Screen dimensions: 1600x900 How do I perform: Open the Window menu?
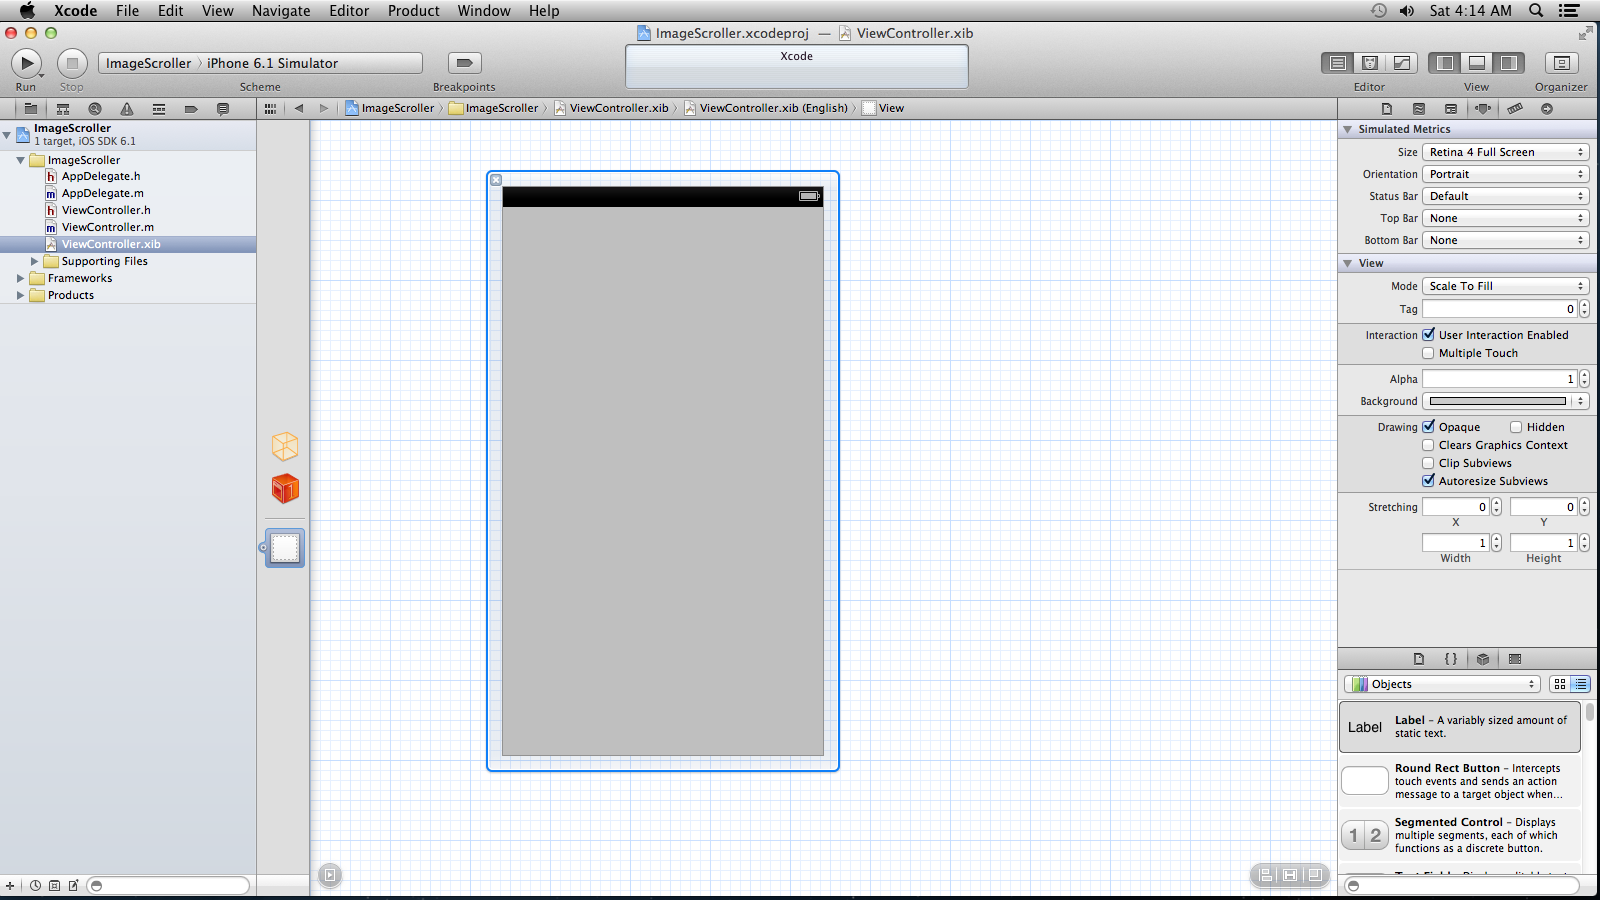tap(484, 11)
